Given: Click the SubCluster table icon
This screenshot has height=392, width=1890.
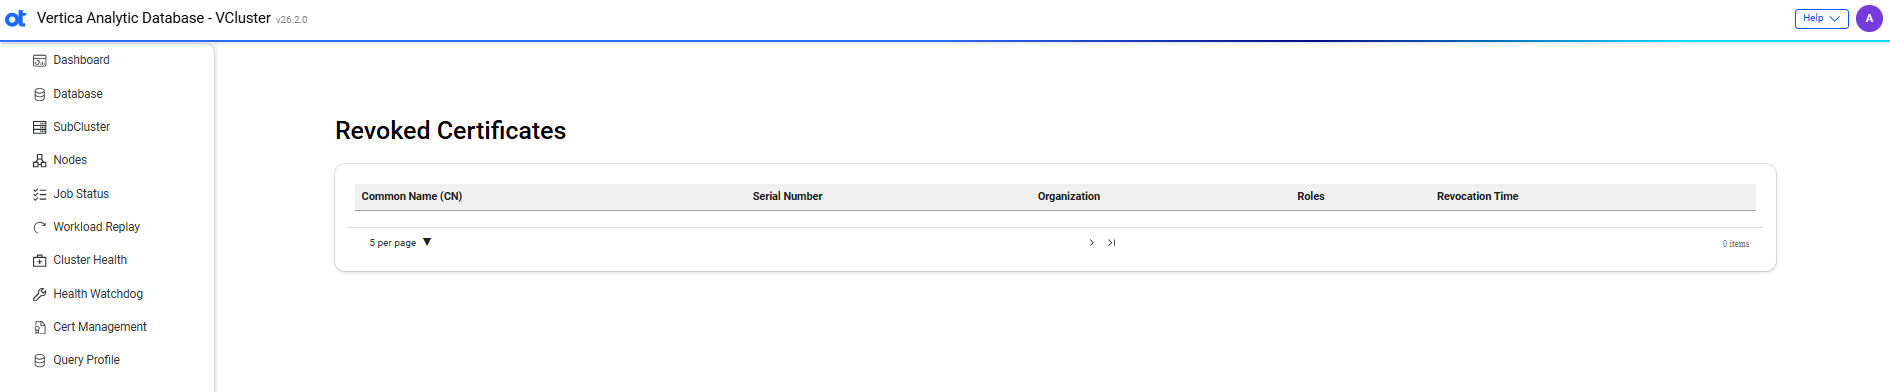Looking at the screenshot, I should tap(40, 127).
